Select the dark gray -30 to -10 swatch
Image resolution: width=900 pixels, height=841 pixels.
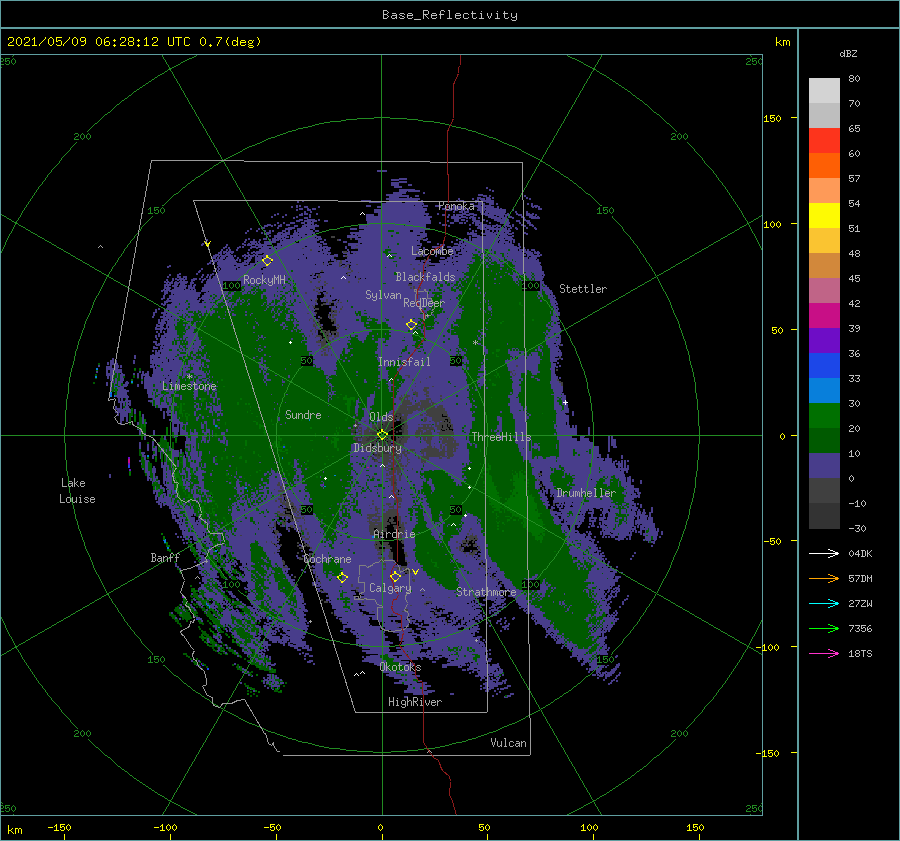(x=824, y=516)
